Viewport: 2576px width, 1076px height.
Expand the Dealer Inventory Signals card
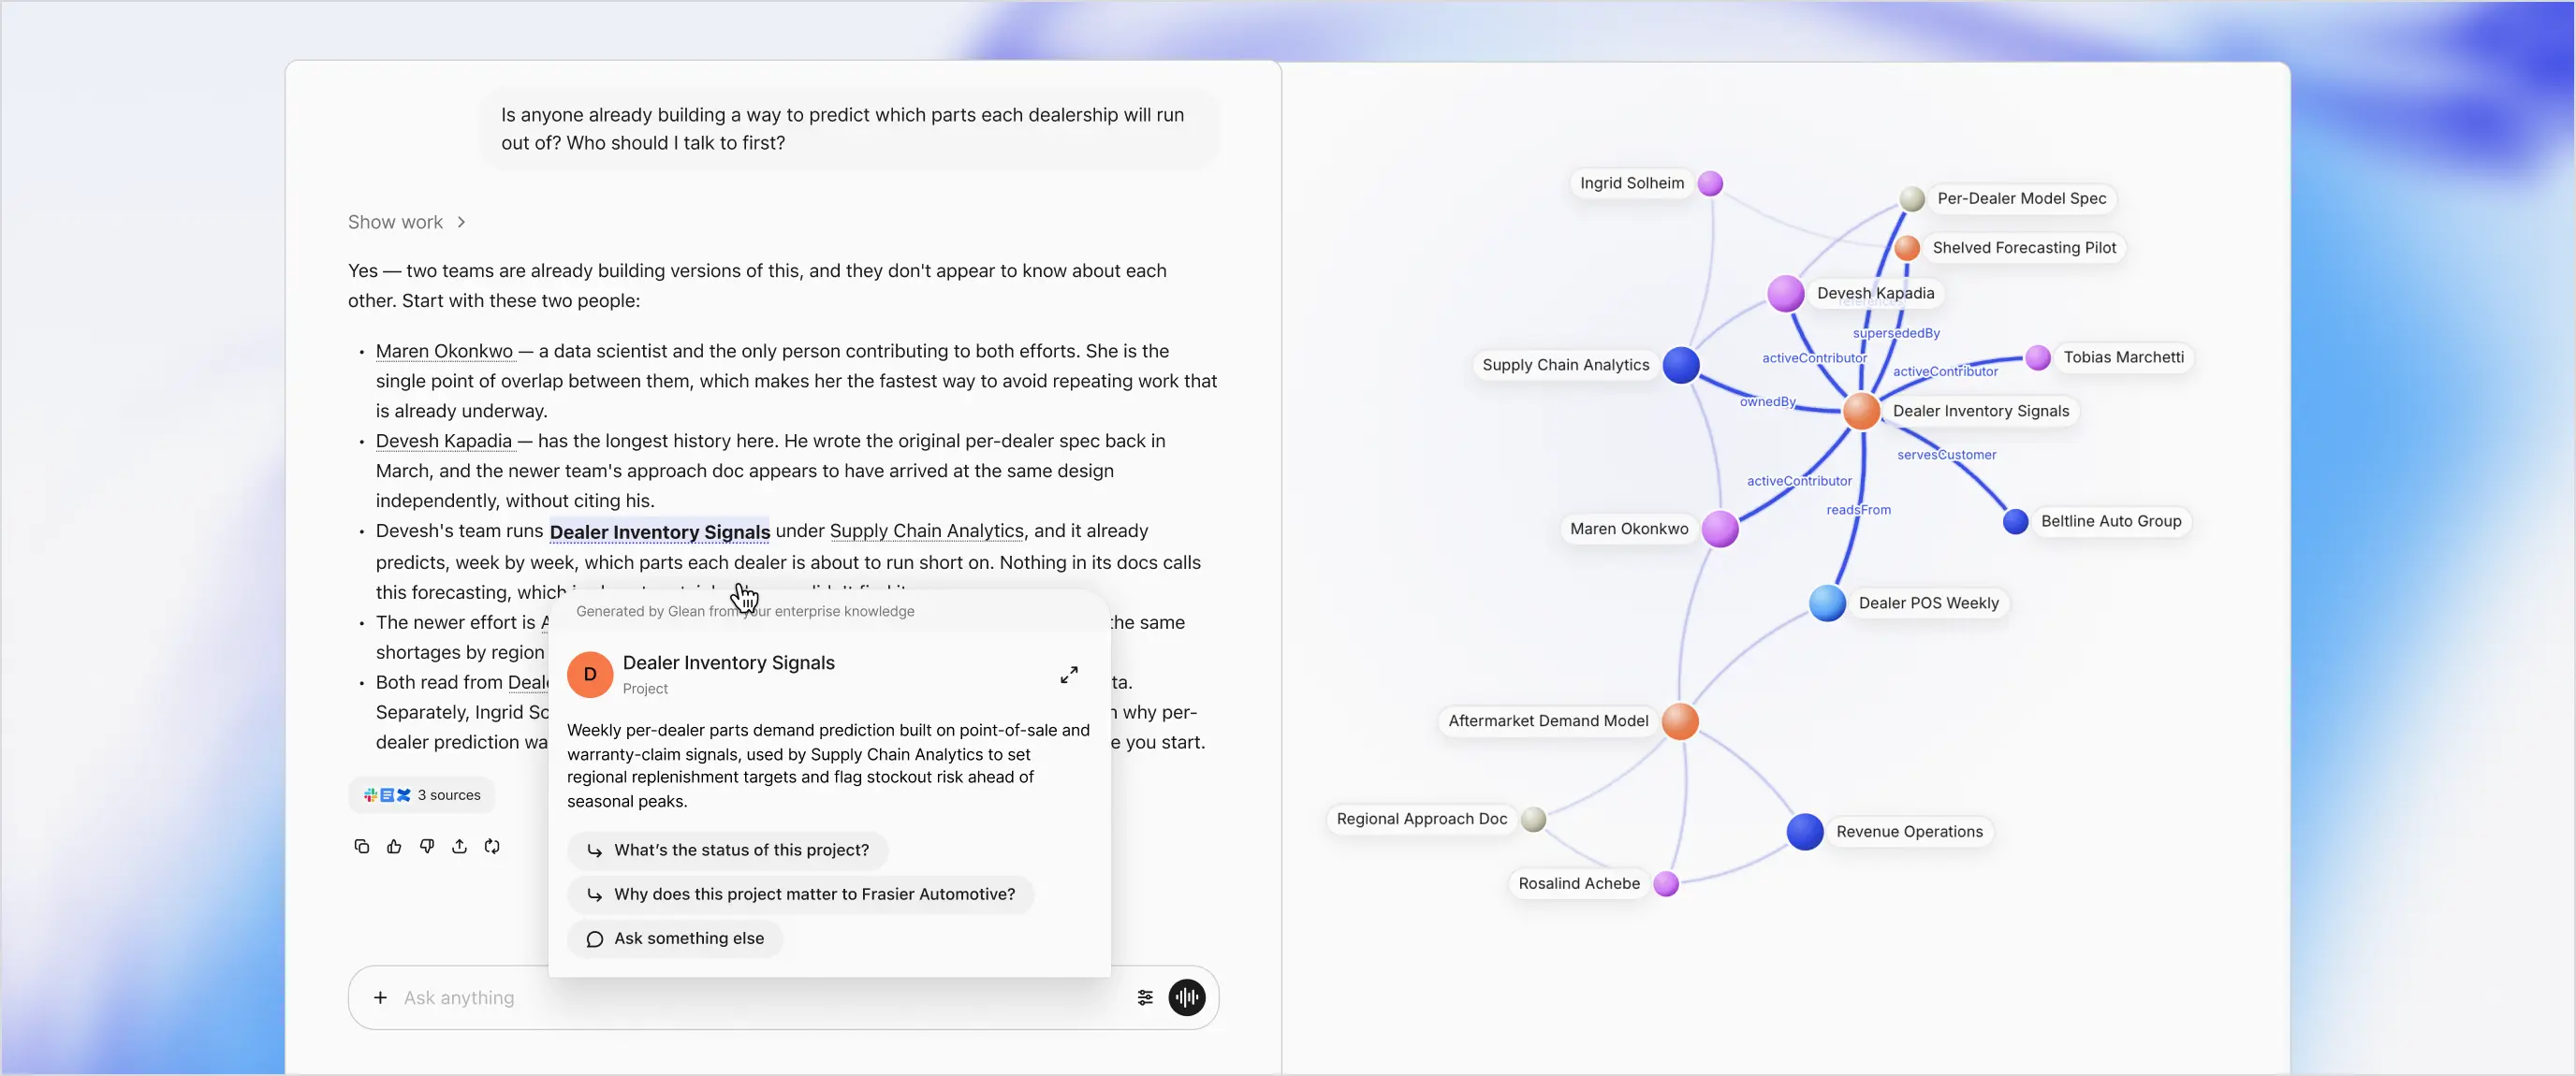tap(1069, 675)
